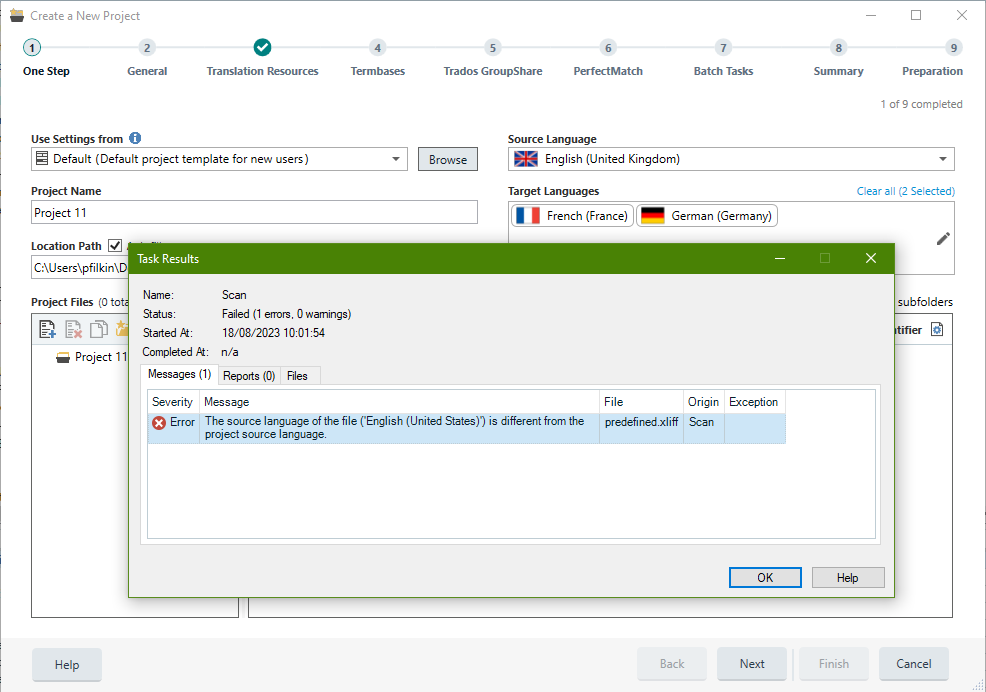The width and height of the screenshot is (986, 692).
Task: Click the Project 11 folder icon in tree
Action: pos(63,357)
